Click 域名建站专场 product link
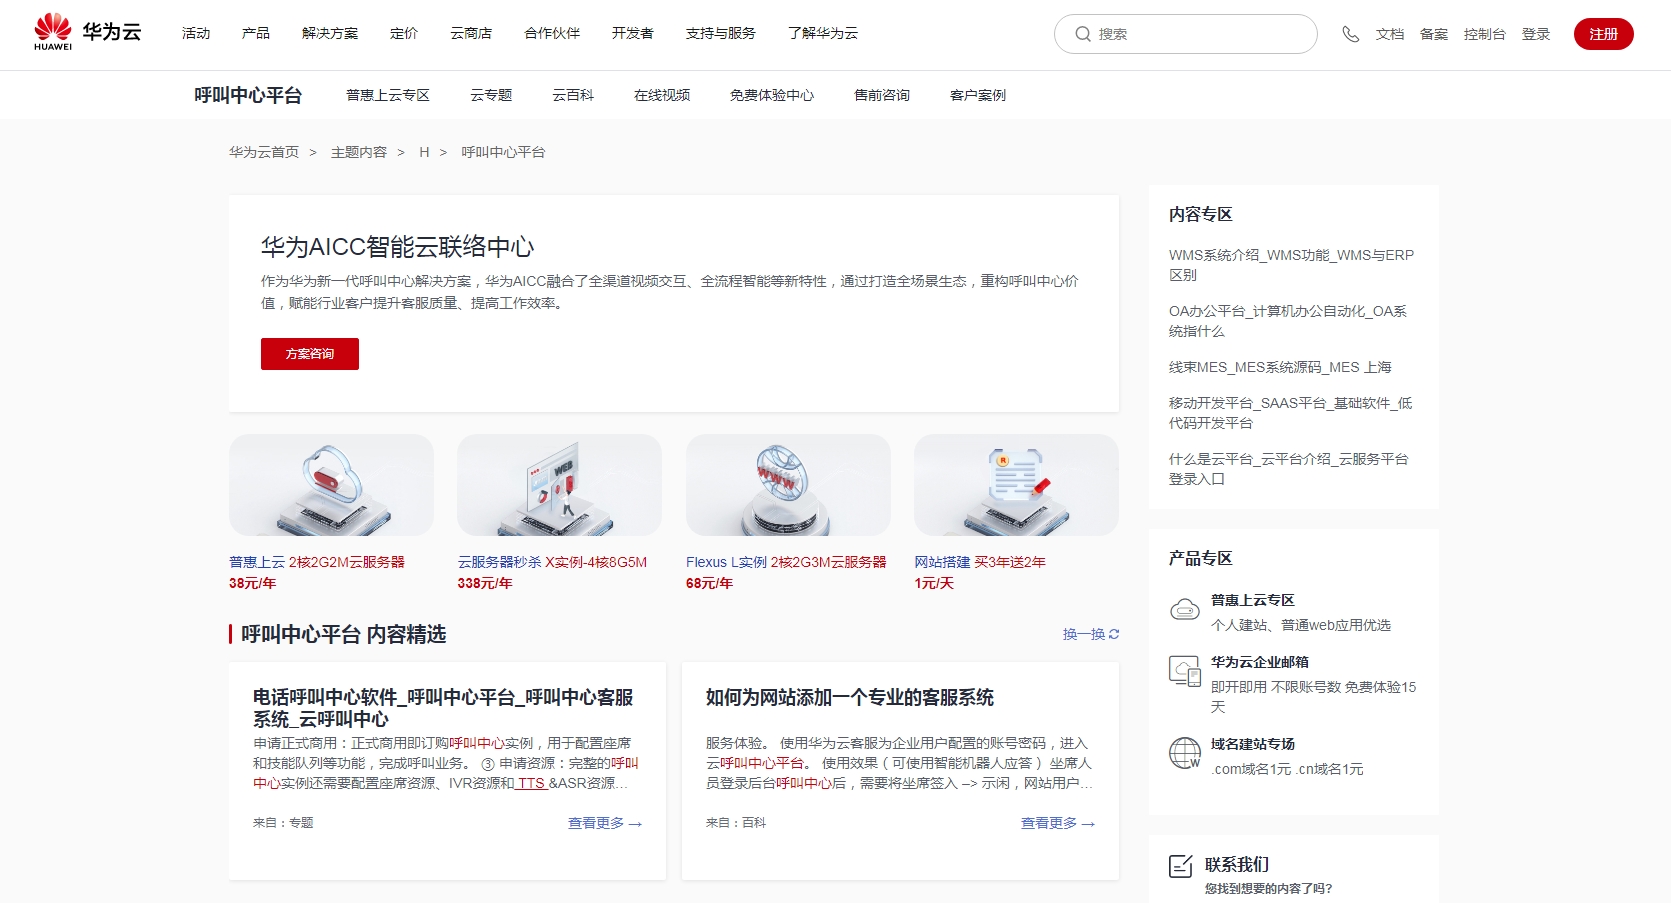1671x903 pixels. (1253, 744)
